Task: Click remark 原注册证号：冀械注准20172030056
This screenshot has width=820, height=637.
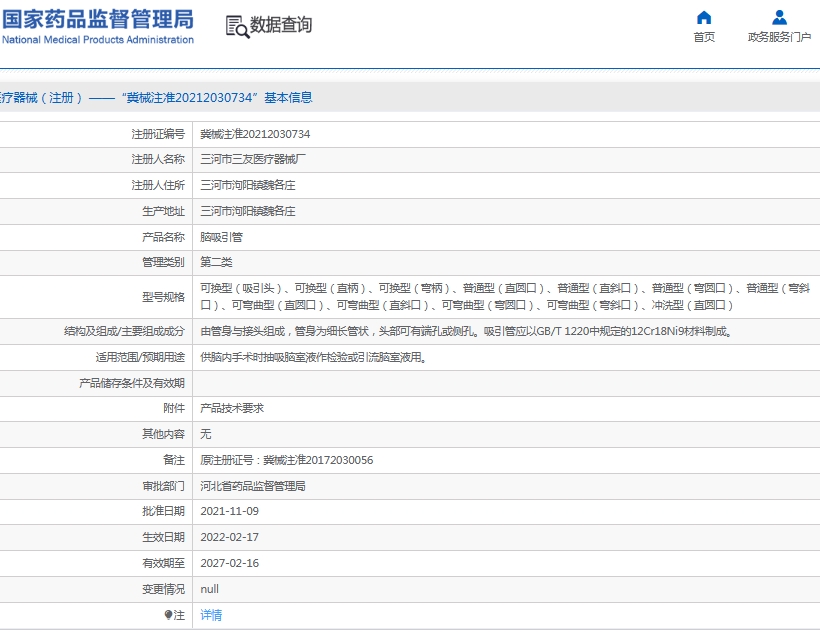Action: coord(287,460)
